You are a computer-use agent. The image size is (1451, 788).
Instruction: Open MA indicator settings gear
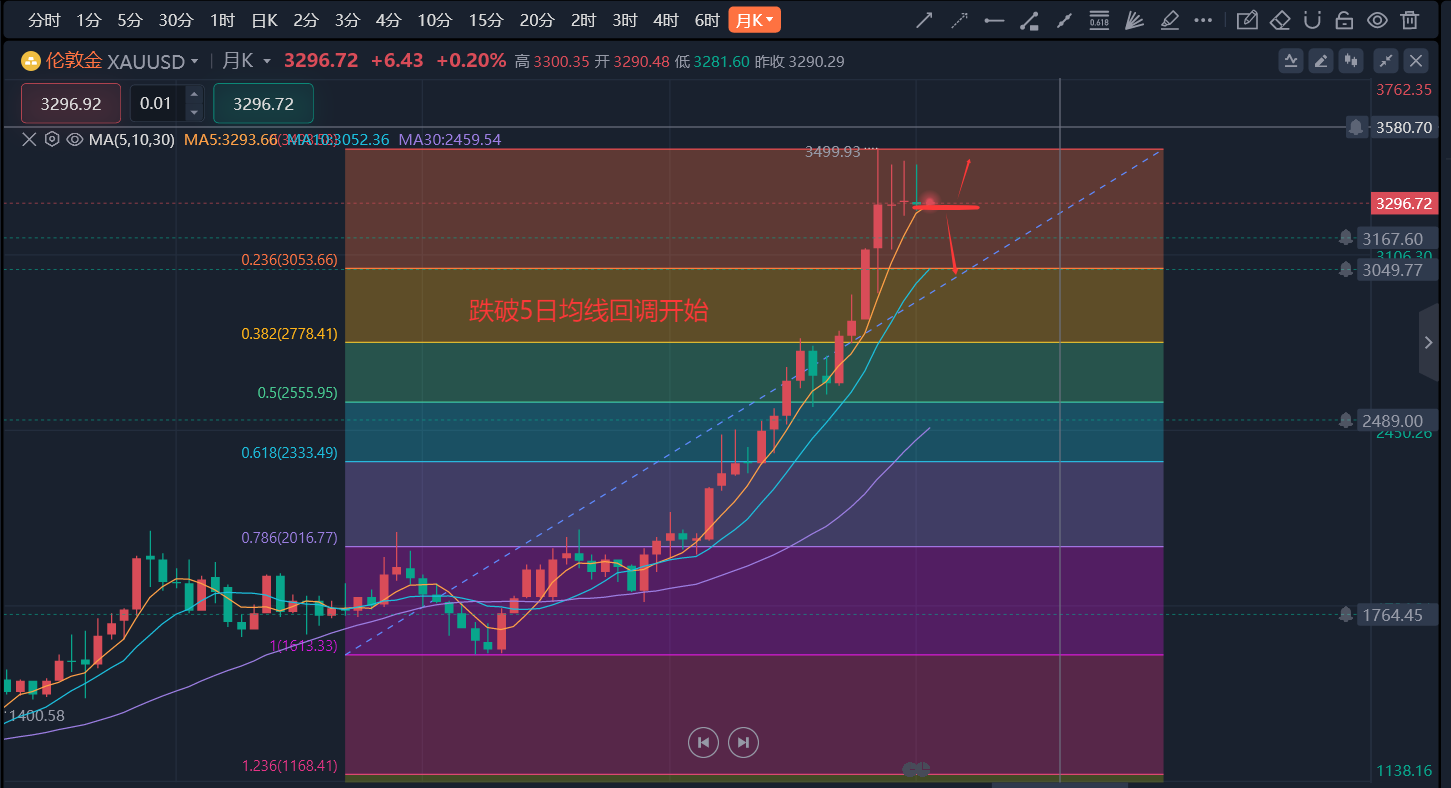(52, 140)
